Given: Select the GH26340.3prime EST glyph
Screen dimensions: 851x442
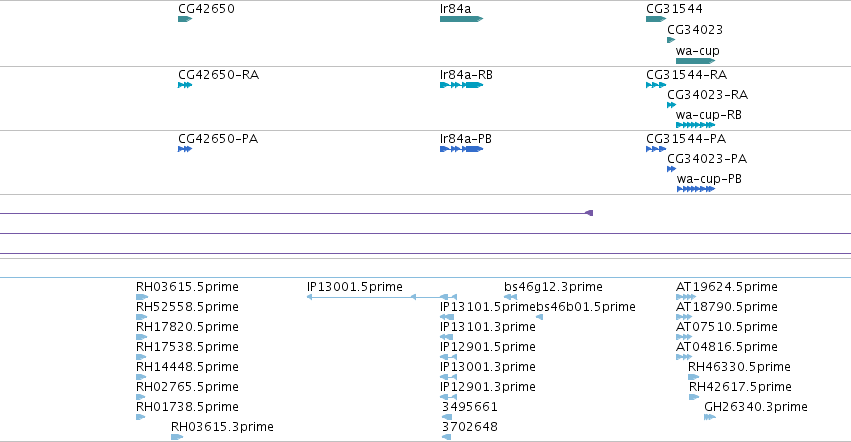Looking at the screenshot, I should [x=710, y=417].
